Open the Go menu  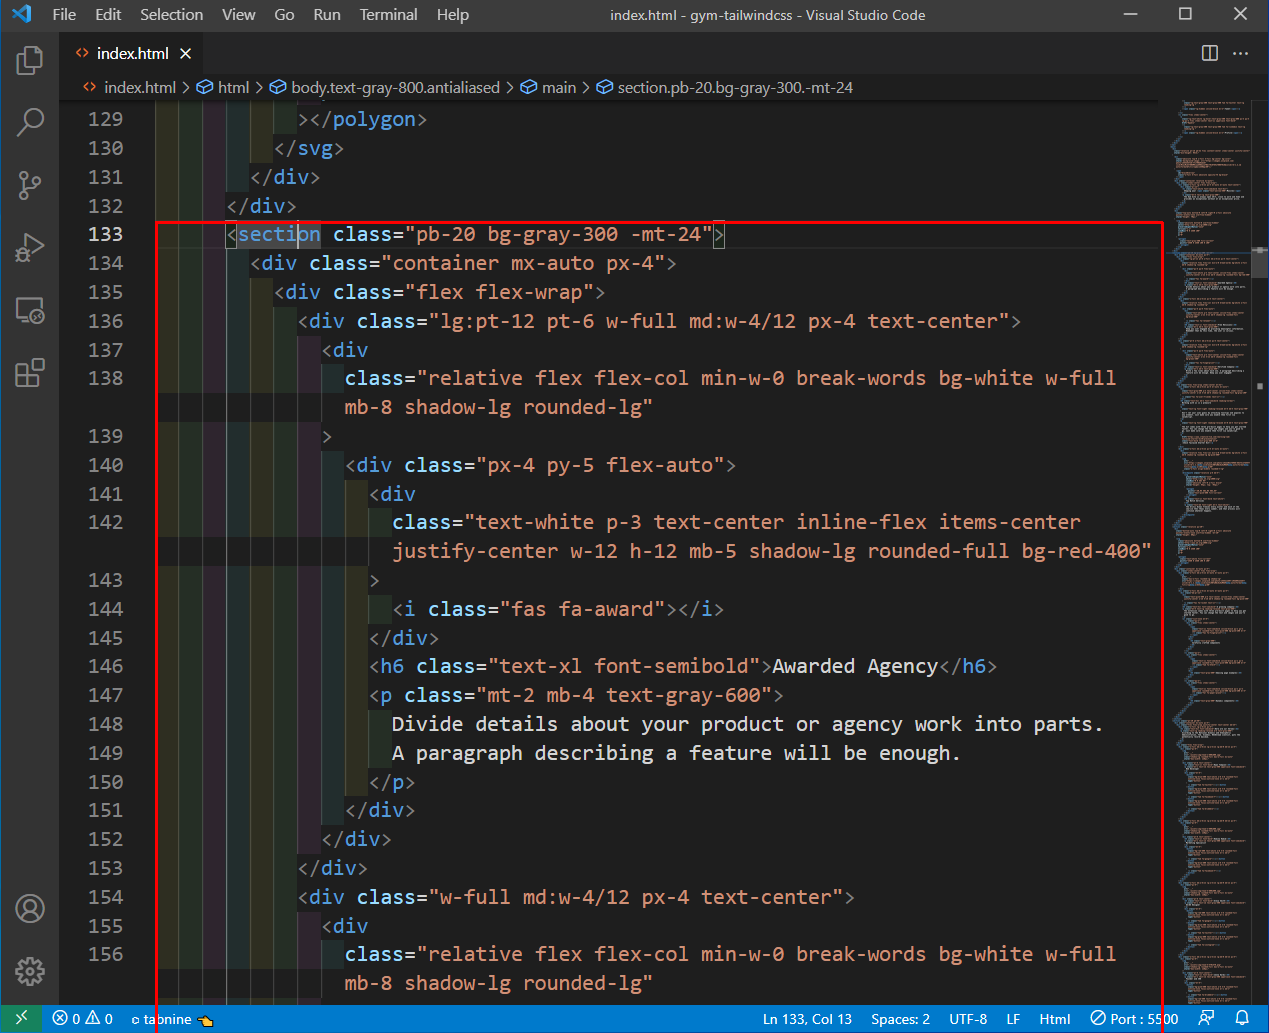pyautogui.click(x=284, y=14)
